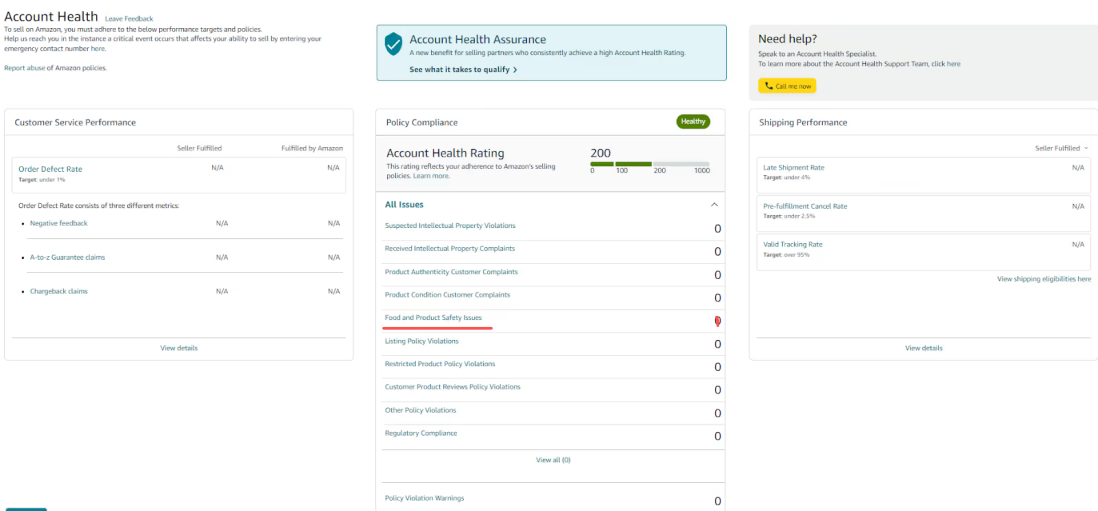Click the Healthy status badge
The height and width of the screenshot is (511, 1098).
(693, 122)
